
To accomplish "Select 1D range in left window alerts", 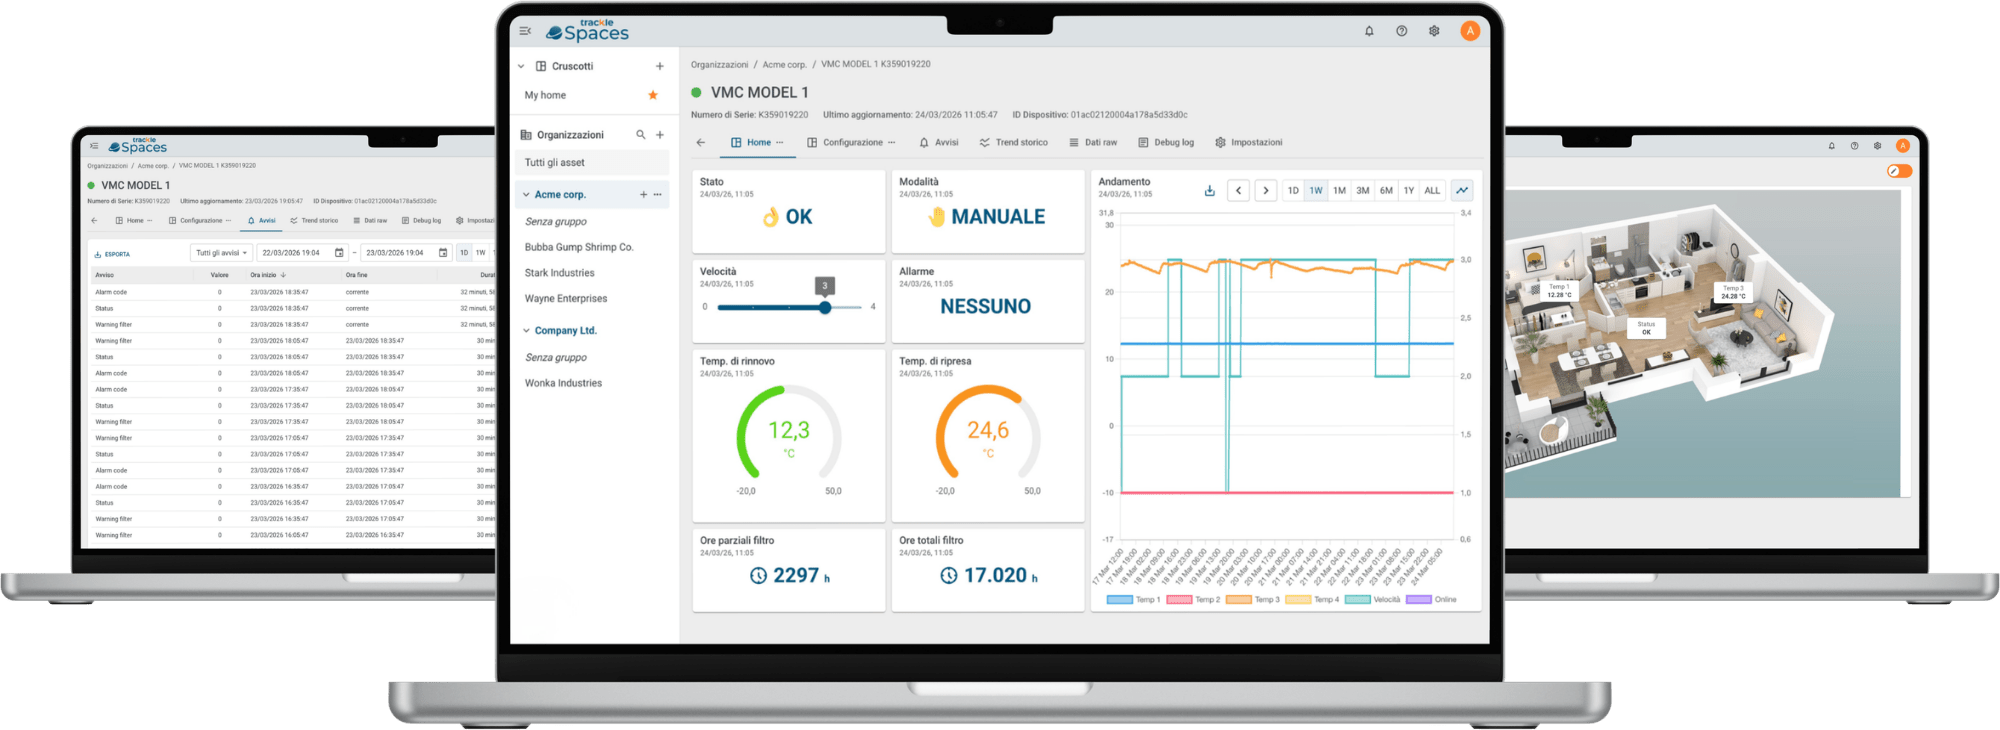I will coord(464,253).
